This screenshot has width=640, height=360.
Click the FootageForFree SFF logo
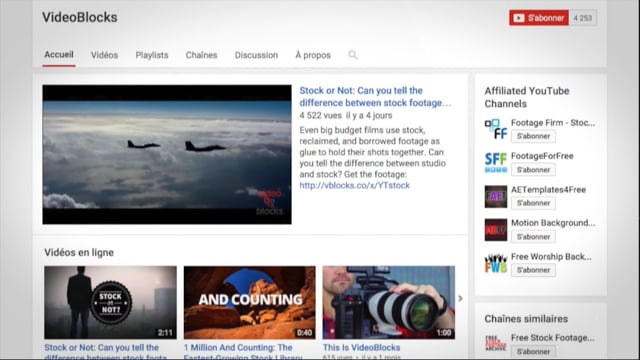[x=496, y=162]
